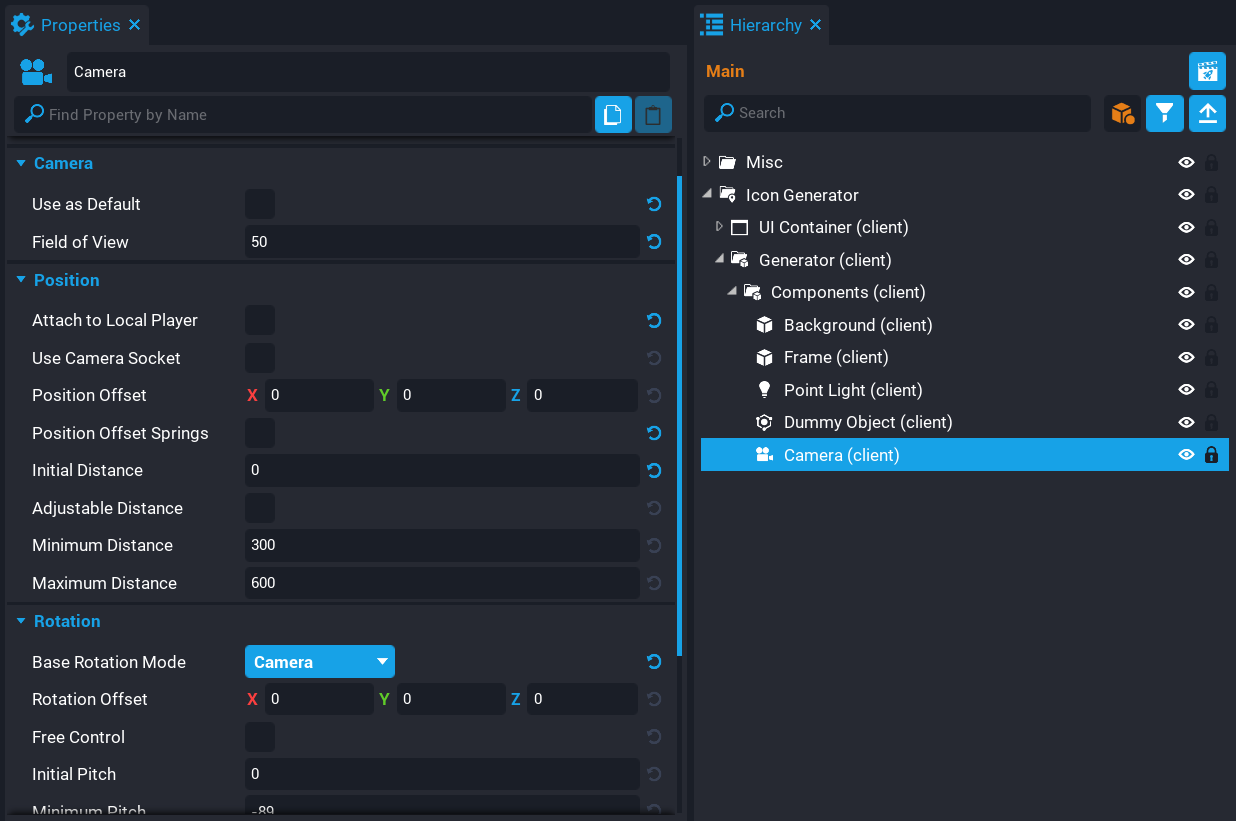Reset the Initial Distance property
Image resolution: width=1236 pixels, height=821 pixels.
click(654, 470)
